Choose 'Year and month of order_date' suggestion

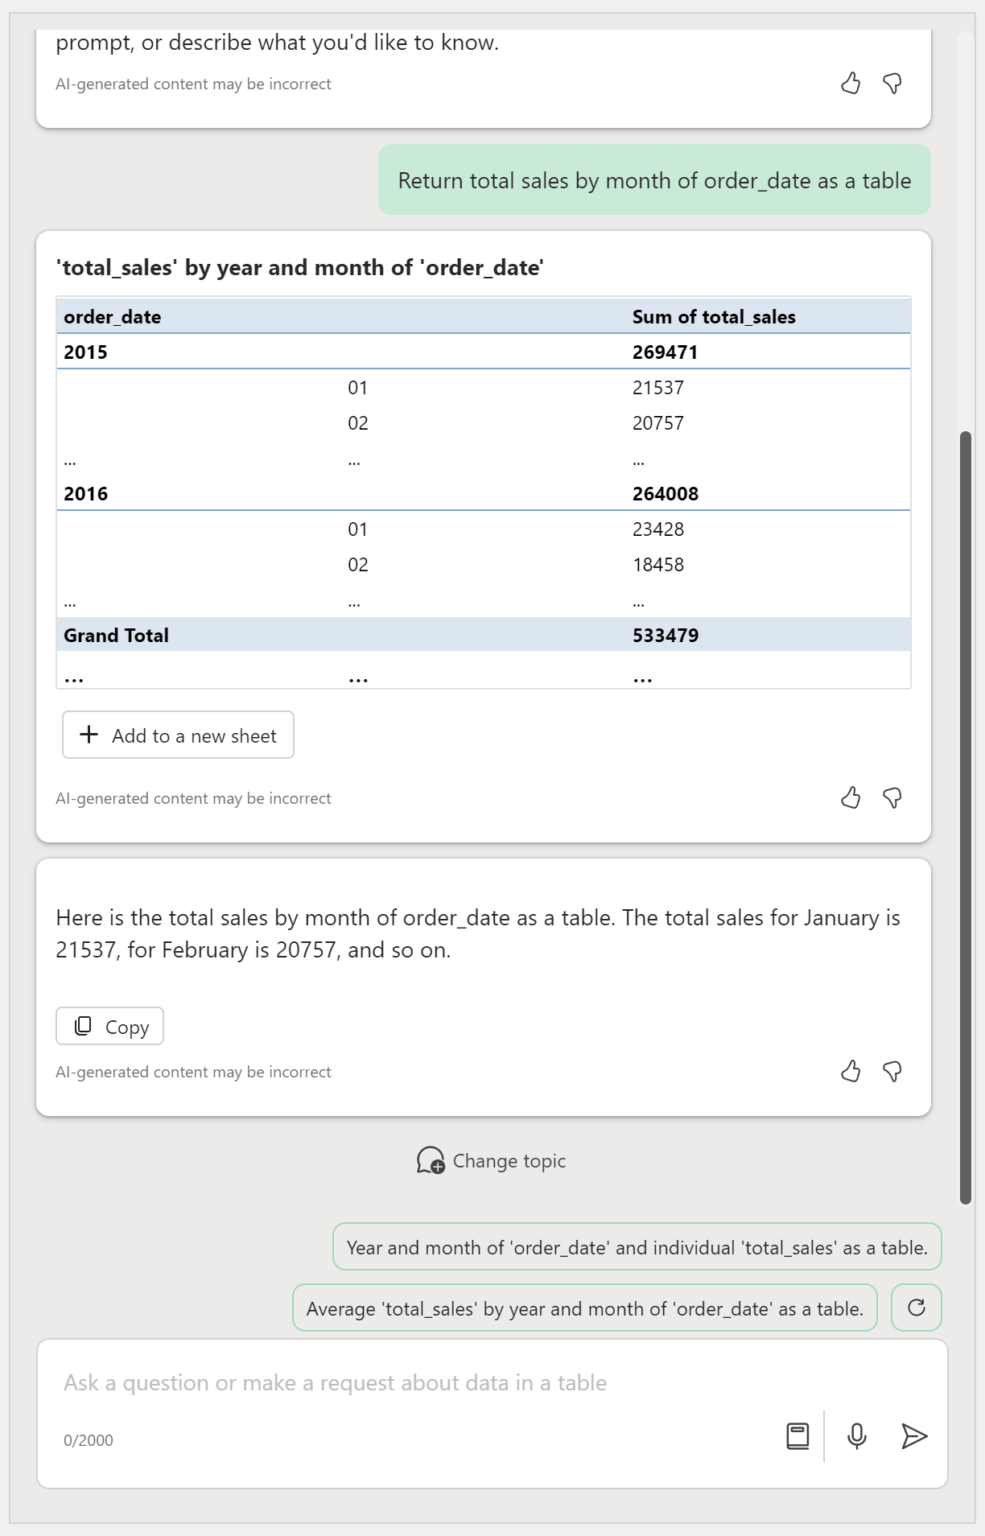[x=637, y=1247]
